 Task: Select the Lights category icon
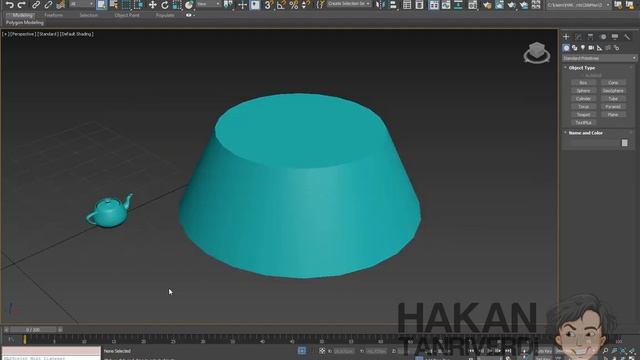click(583, 48)
